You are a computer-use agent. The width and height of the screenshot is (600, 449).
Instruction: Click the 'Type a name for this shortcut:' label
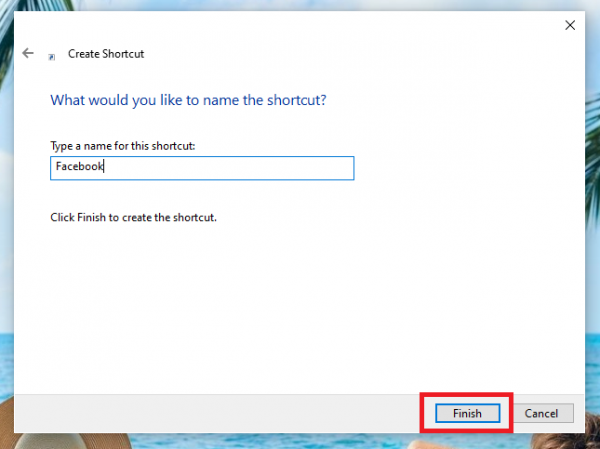pos(122,146)
